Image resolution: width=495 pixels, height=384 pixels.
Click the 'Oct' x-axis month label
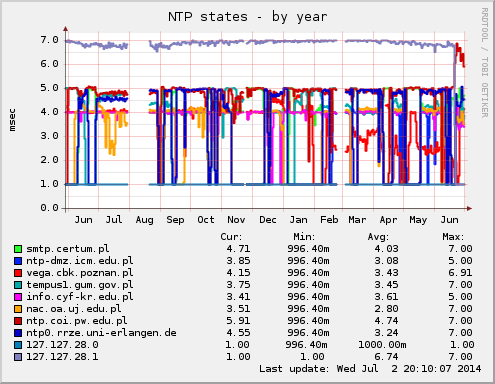pyautogui.click(x=206, y=220)
